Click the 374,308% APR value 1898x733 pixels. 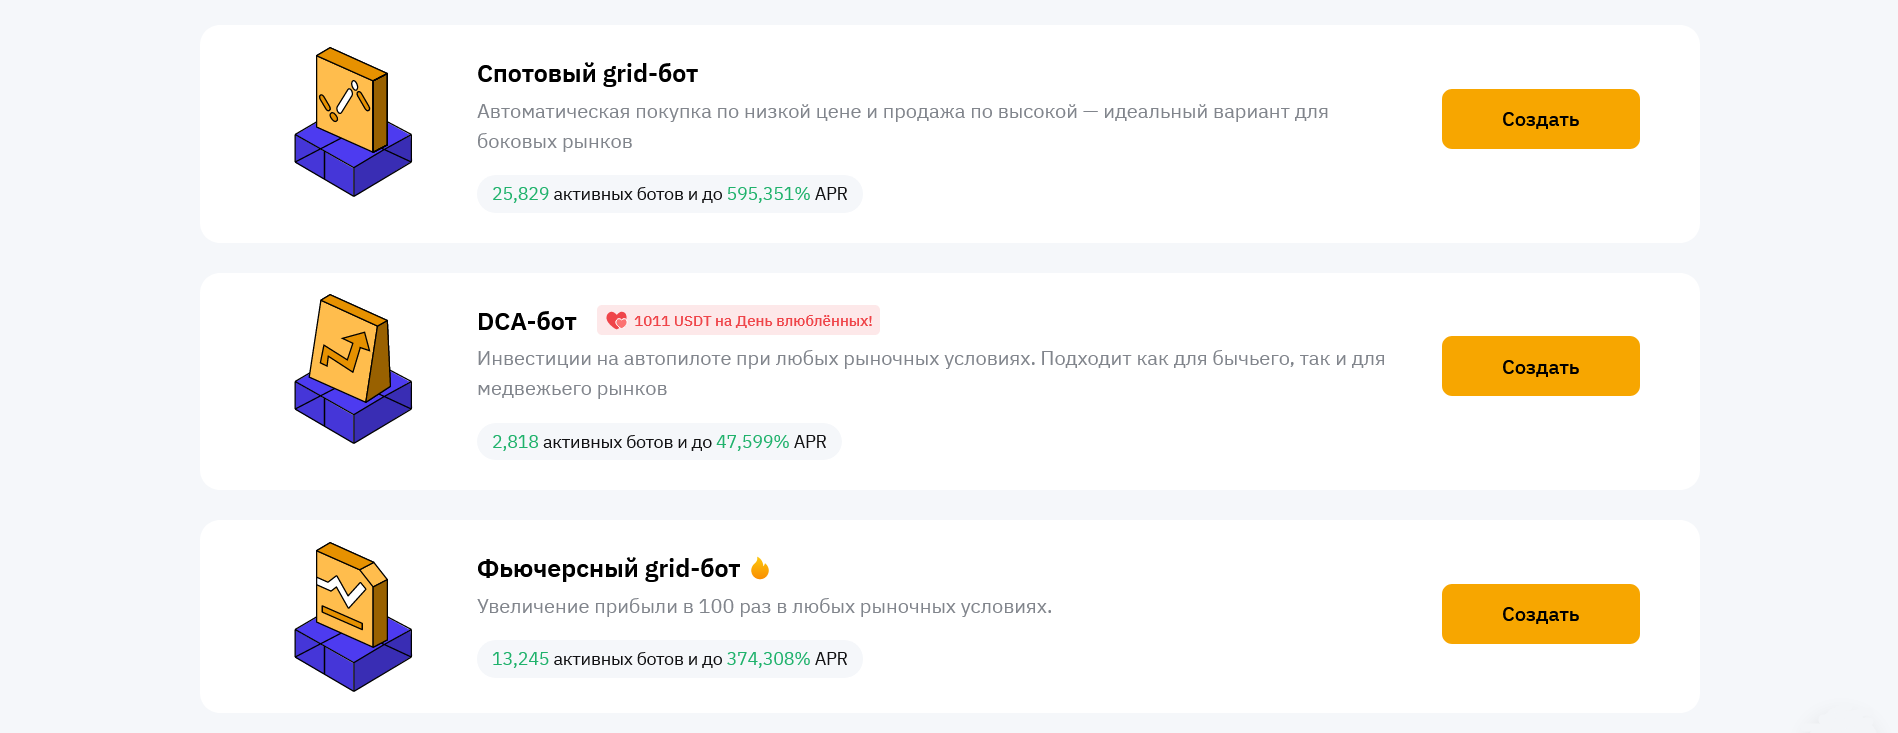click(x=768, y=659)
